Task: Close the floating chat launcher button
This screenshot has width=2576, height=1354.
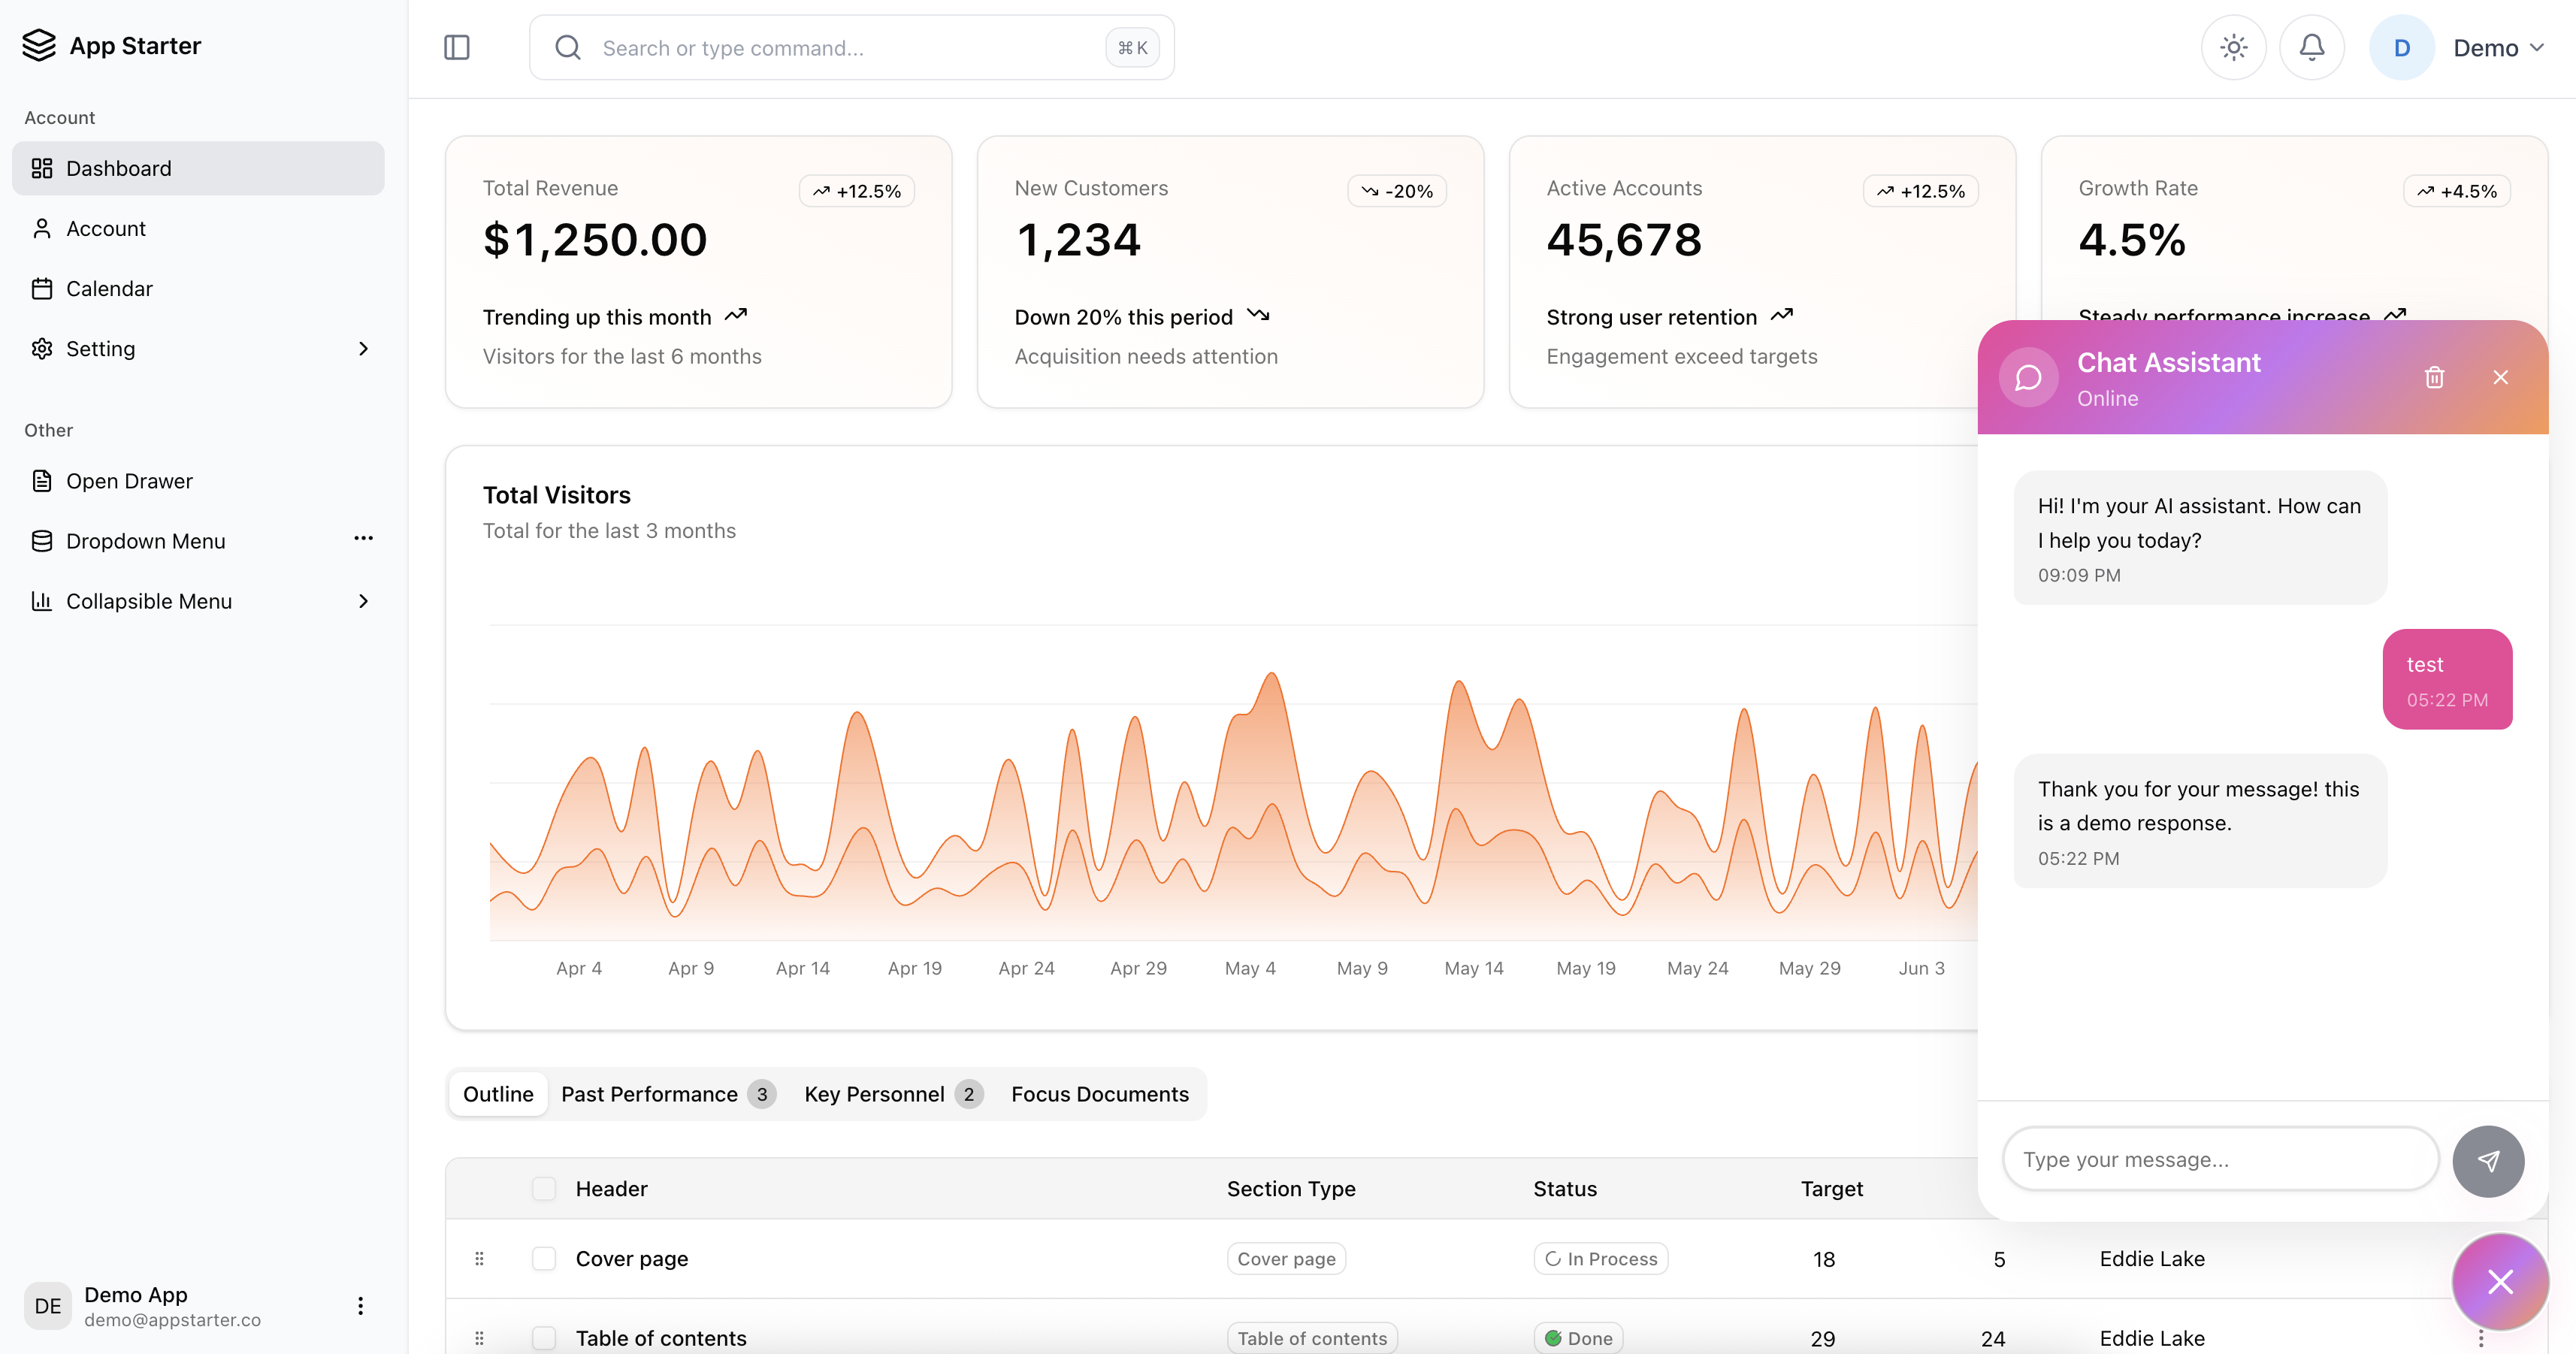Action: (2499, 1281)
